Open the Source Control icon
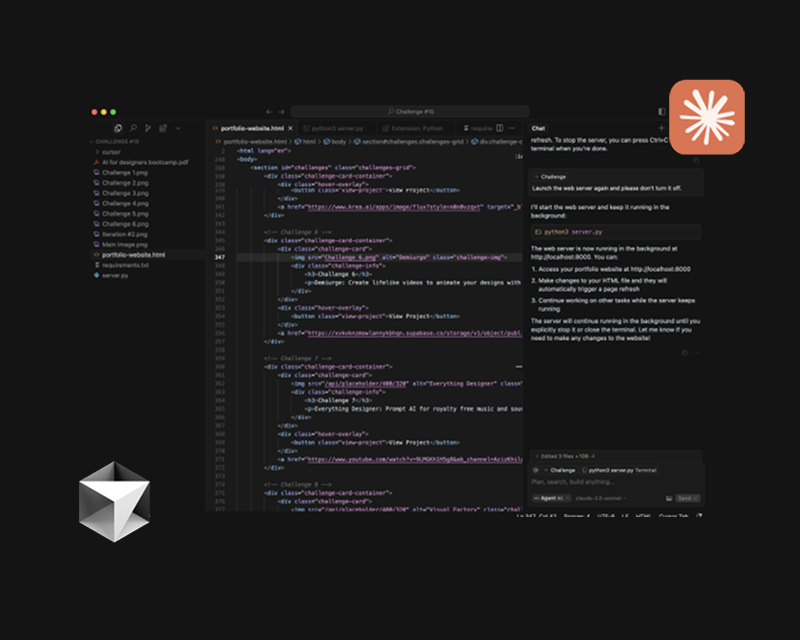 pos(147,128)
